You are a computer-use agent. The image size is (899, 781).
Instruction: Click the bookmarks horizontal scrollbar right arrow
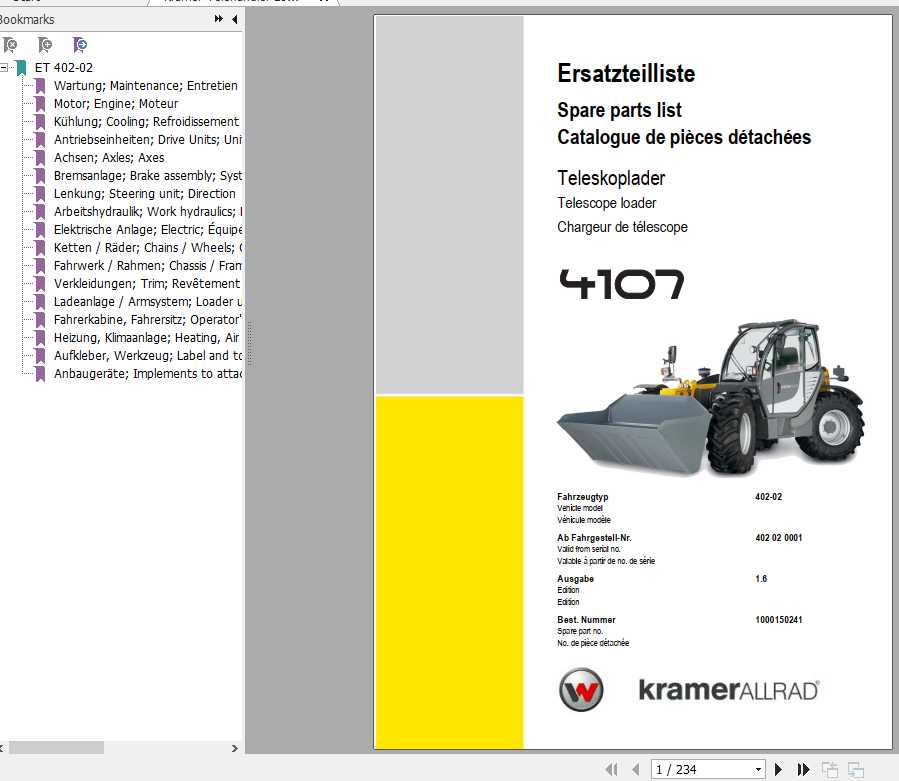[x=236, y=747]
